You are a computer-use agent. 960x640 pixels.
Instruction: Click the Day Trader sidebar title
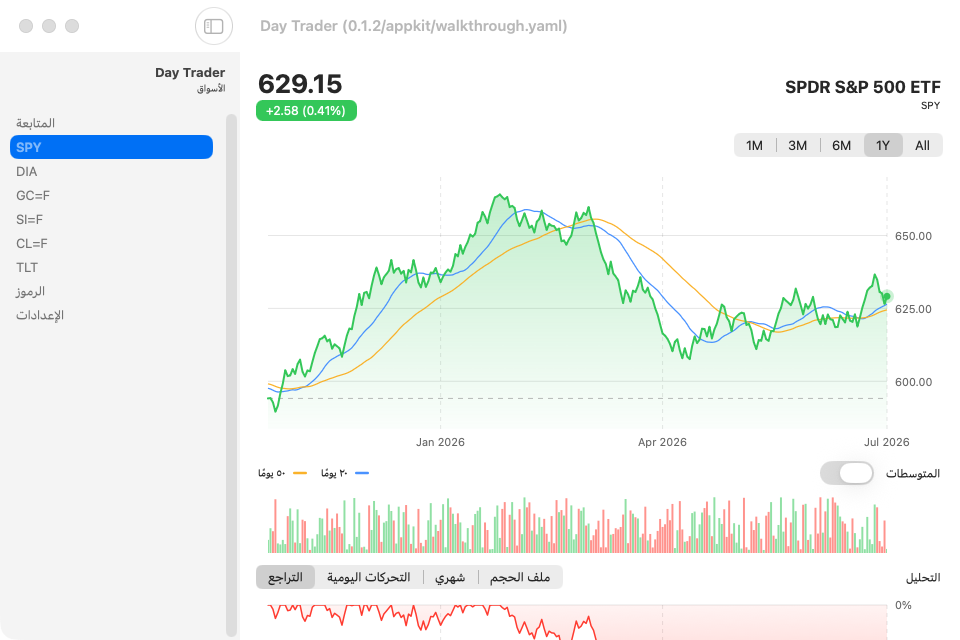tap(190, 72)
